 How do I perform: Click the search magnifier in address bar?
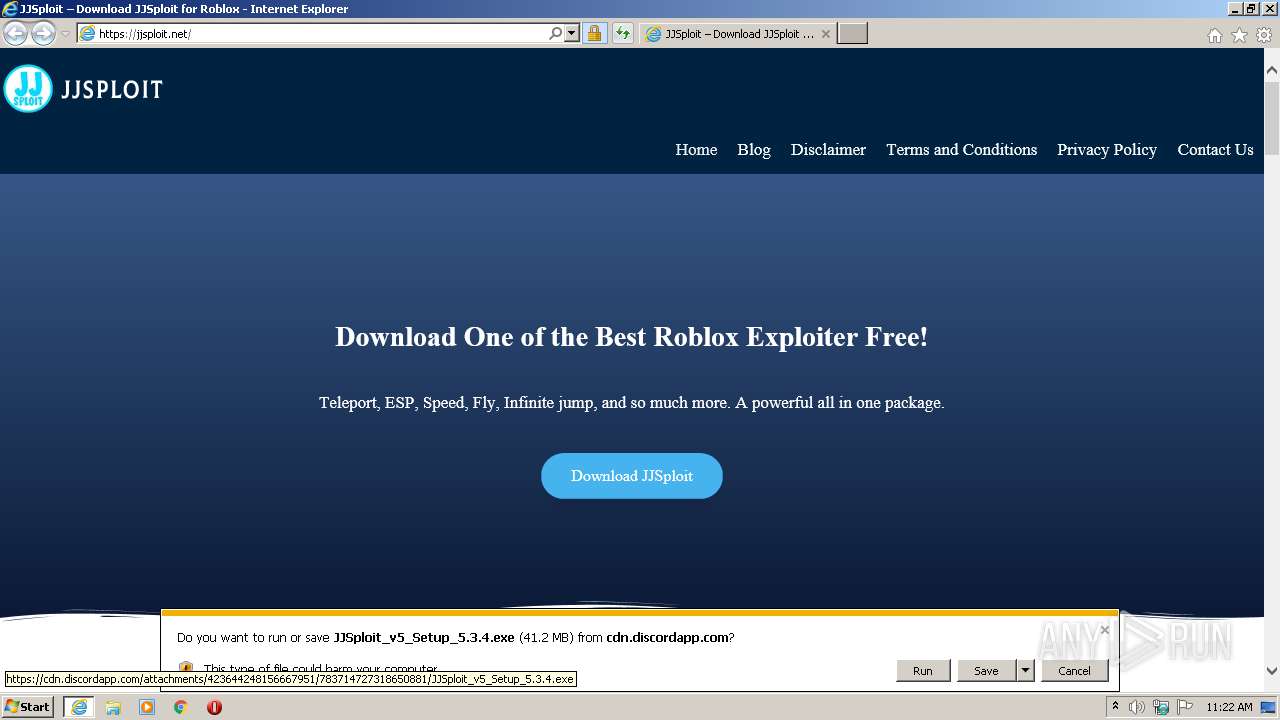[556, 33]
